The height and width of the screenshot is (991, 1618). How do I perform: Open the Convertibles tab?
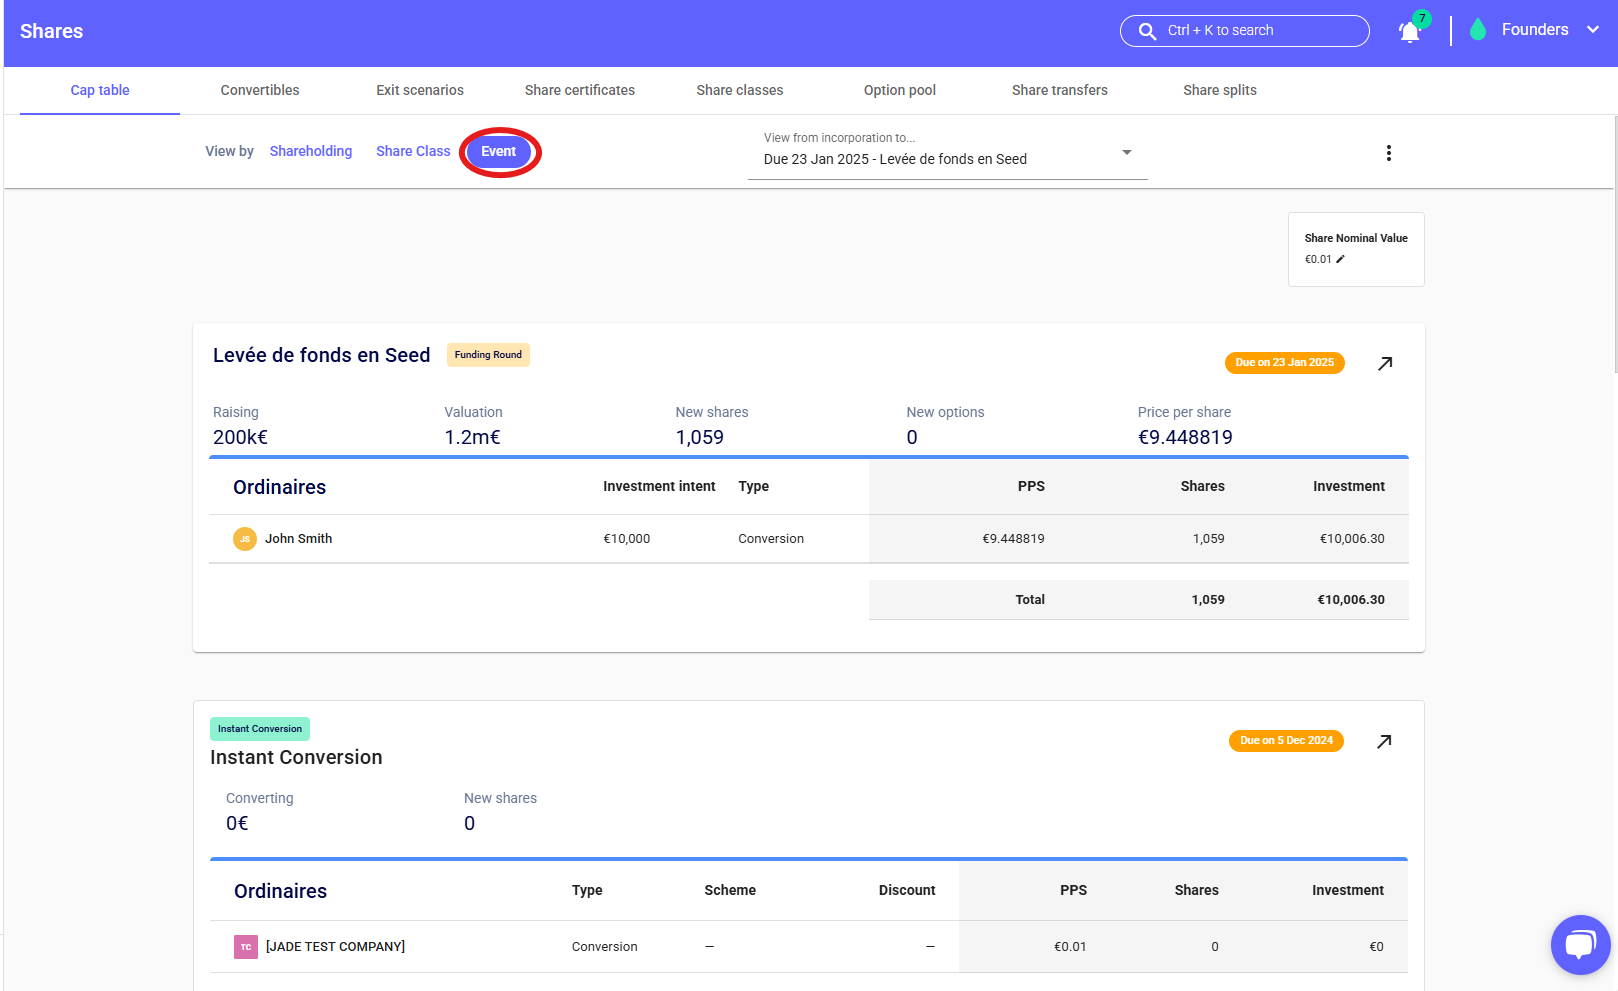(x=260, y=90)
